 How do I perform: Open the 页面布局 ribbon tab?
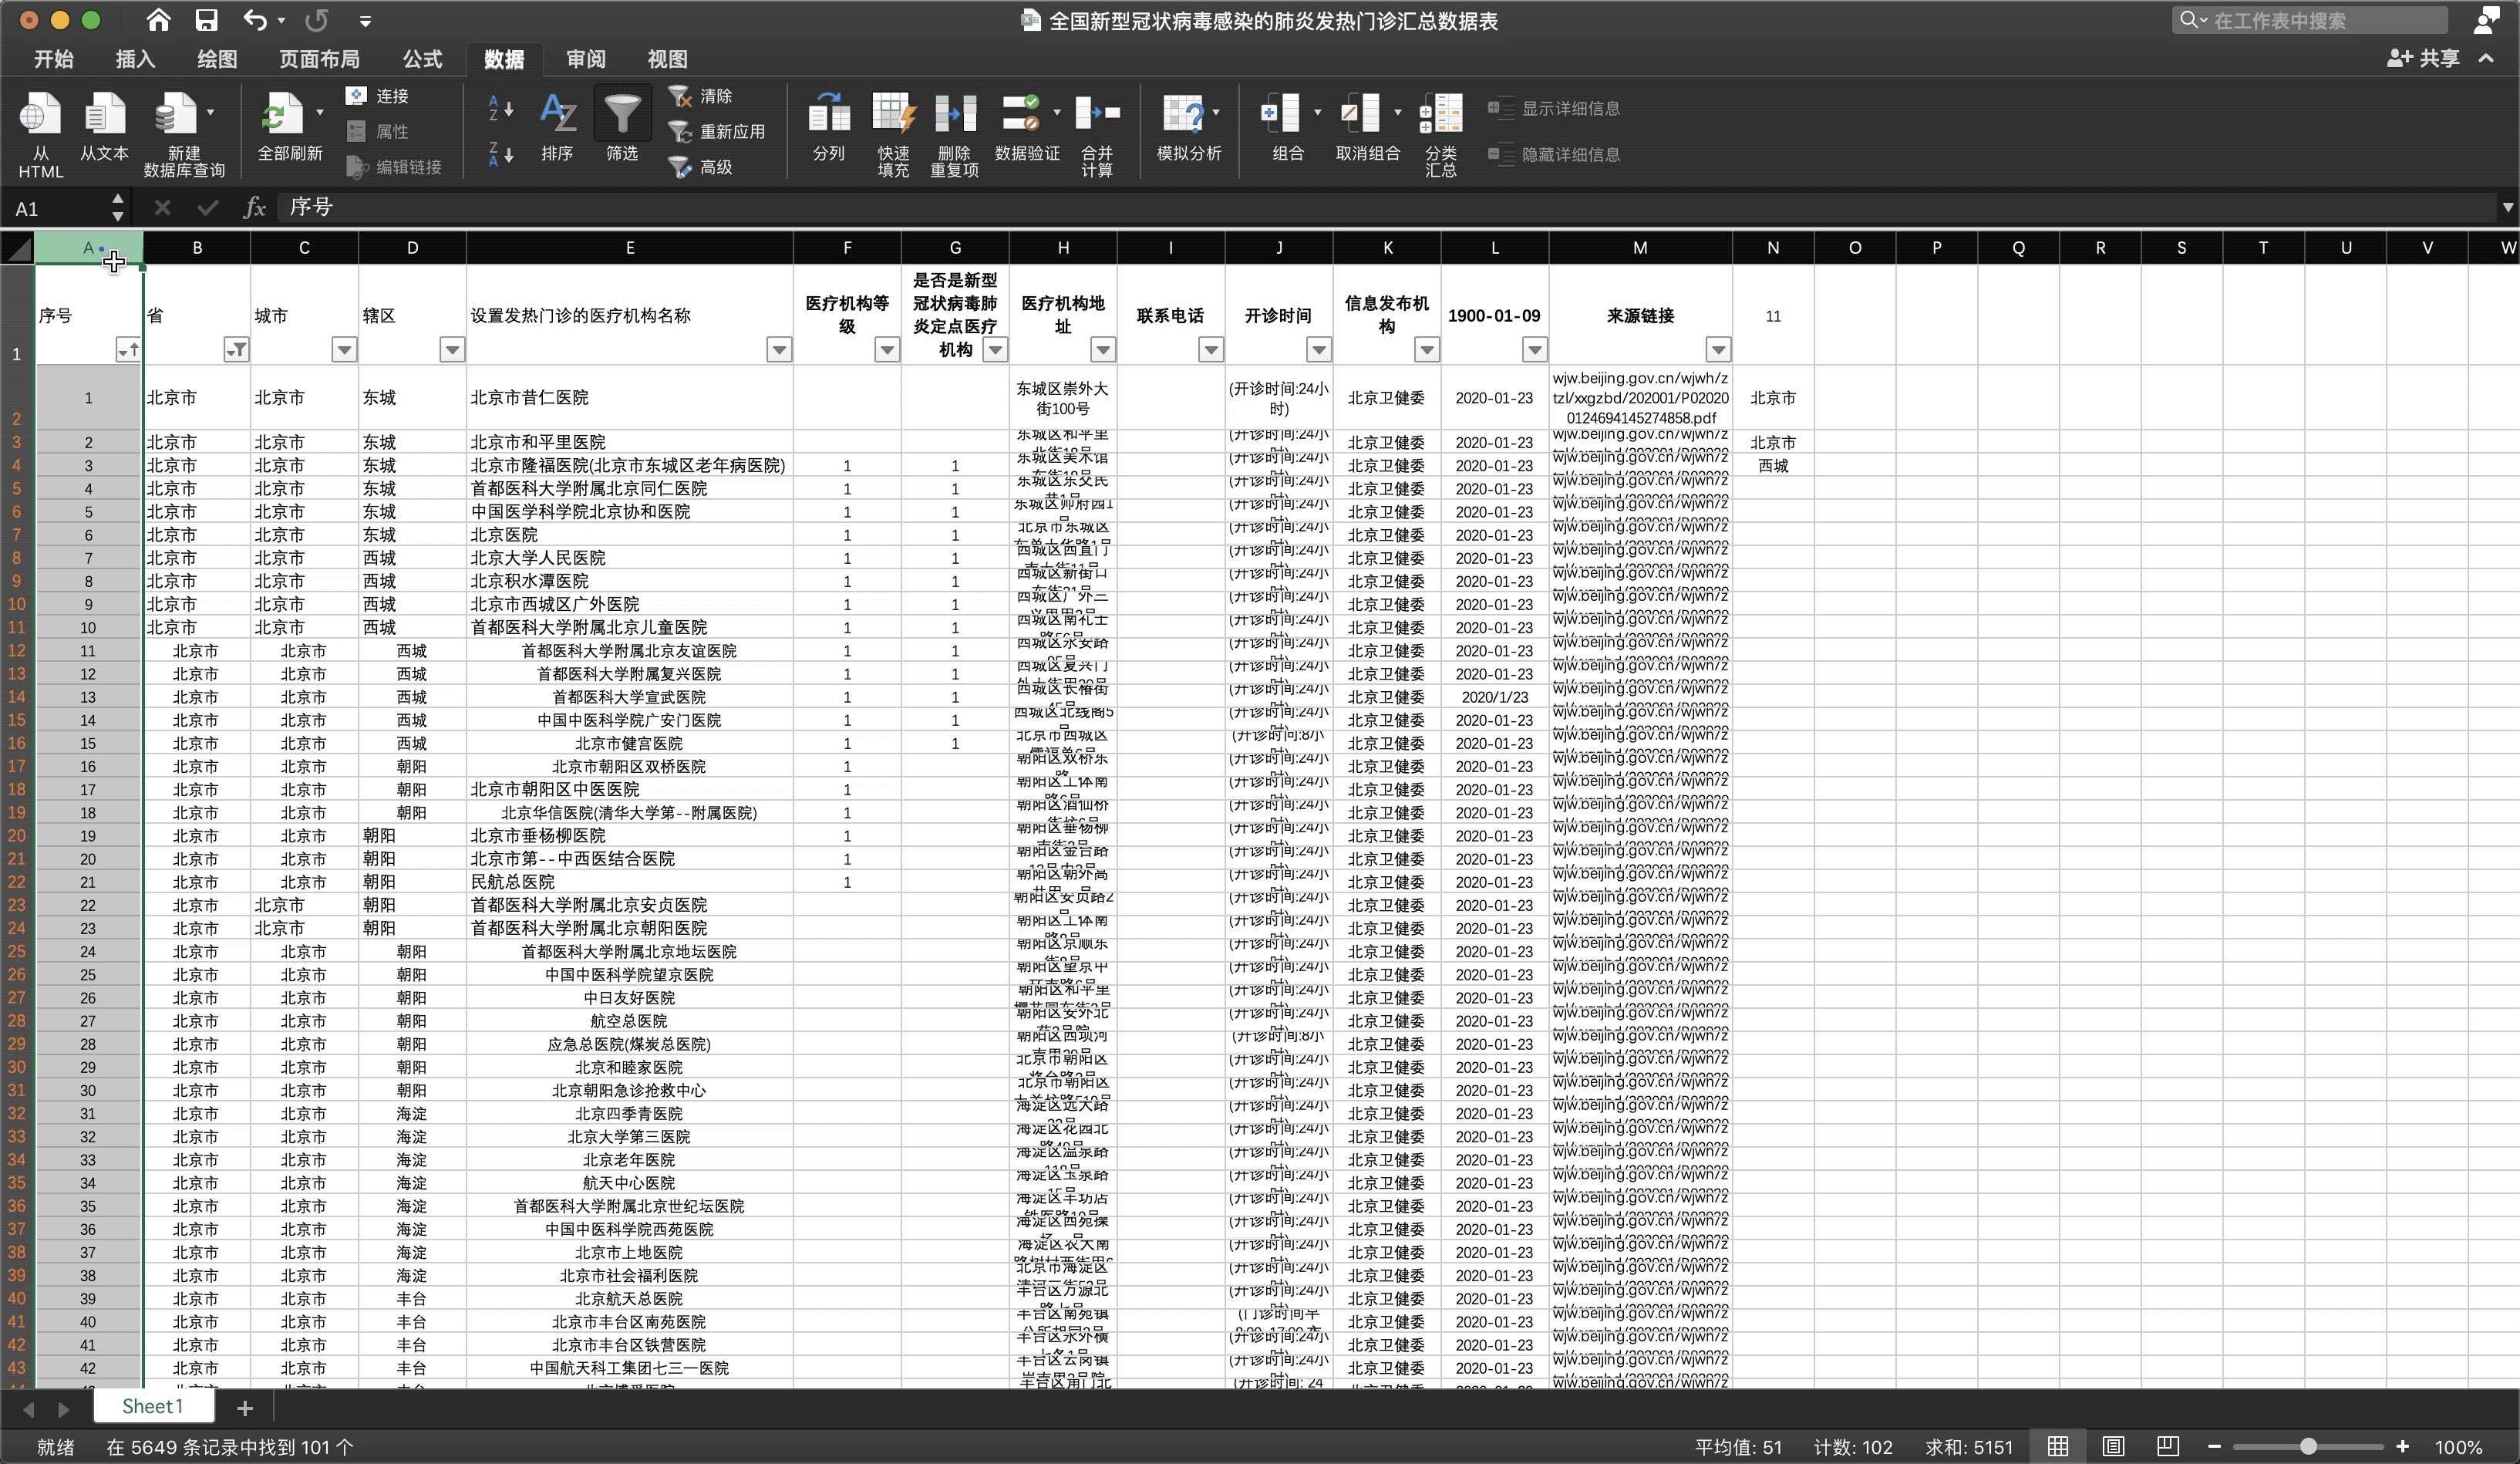click(x=319, y=59)
